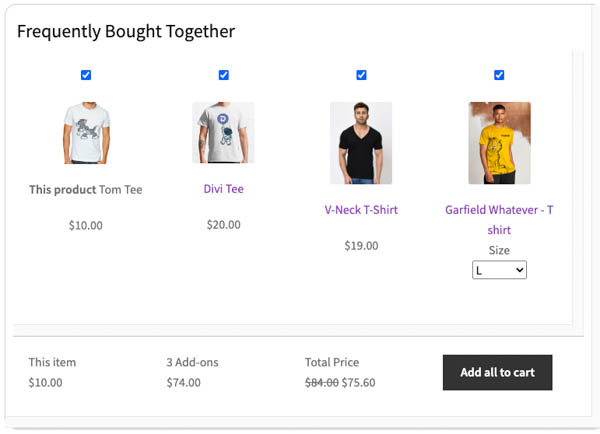The width and height of the screenshot is (600, 434).
Task: Uncheck the Divi Tee checkbox
Action: pos(223,75)
